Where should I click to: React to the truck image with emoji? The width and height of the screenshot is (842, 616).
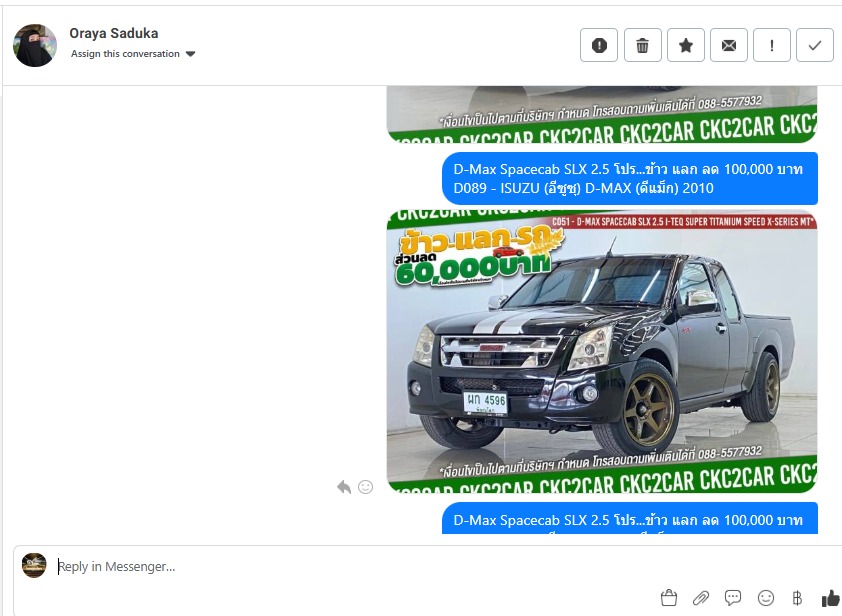click(x=366, y=487)
